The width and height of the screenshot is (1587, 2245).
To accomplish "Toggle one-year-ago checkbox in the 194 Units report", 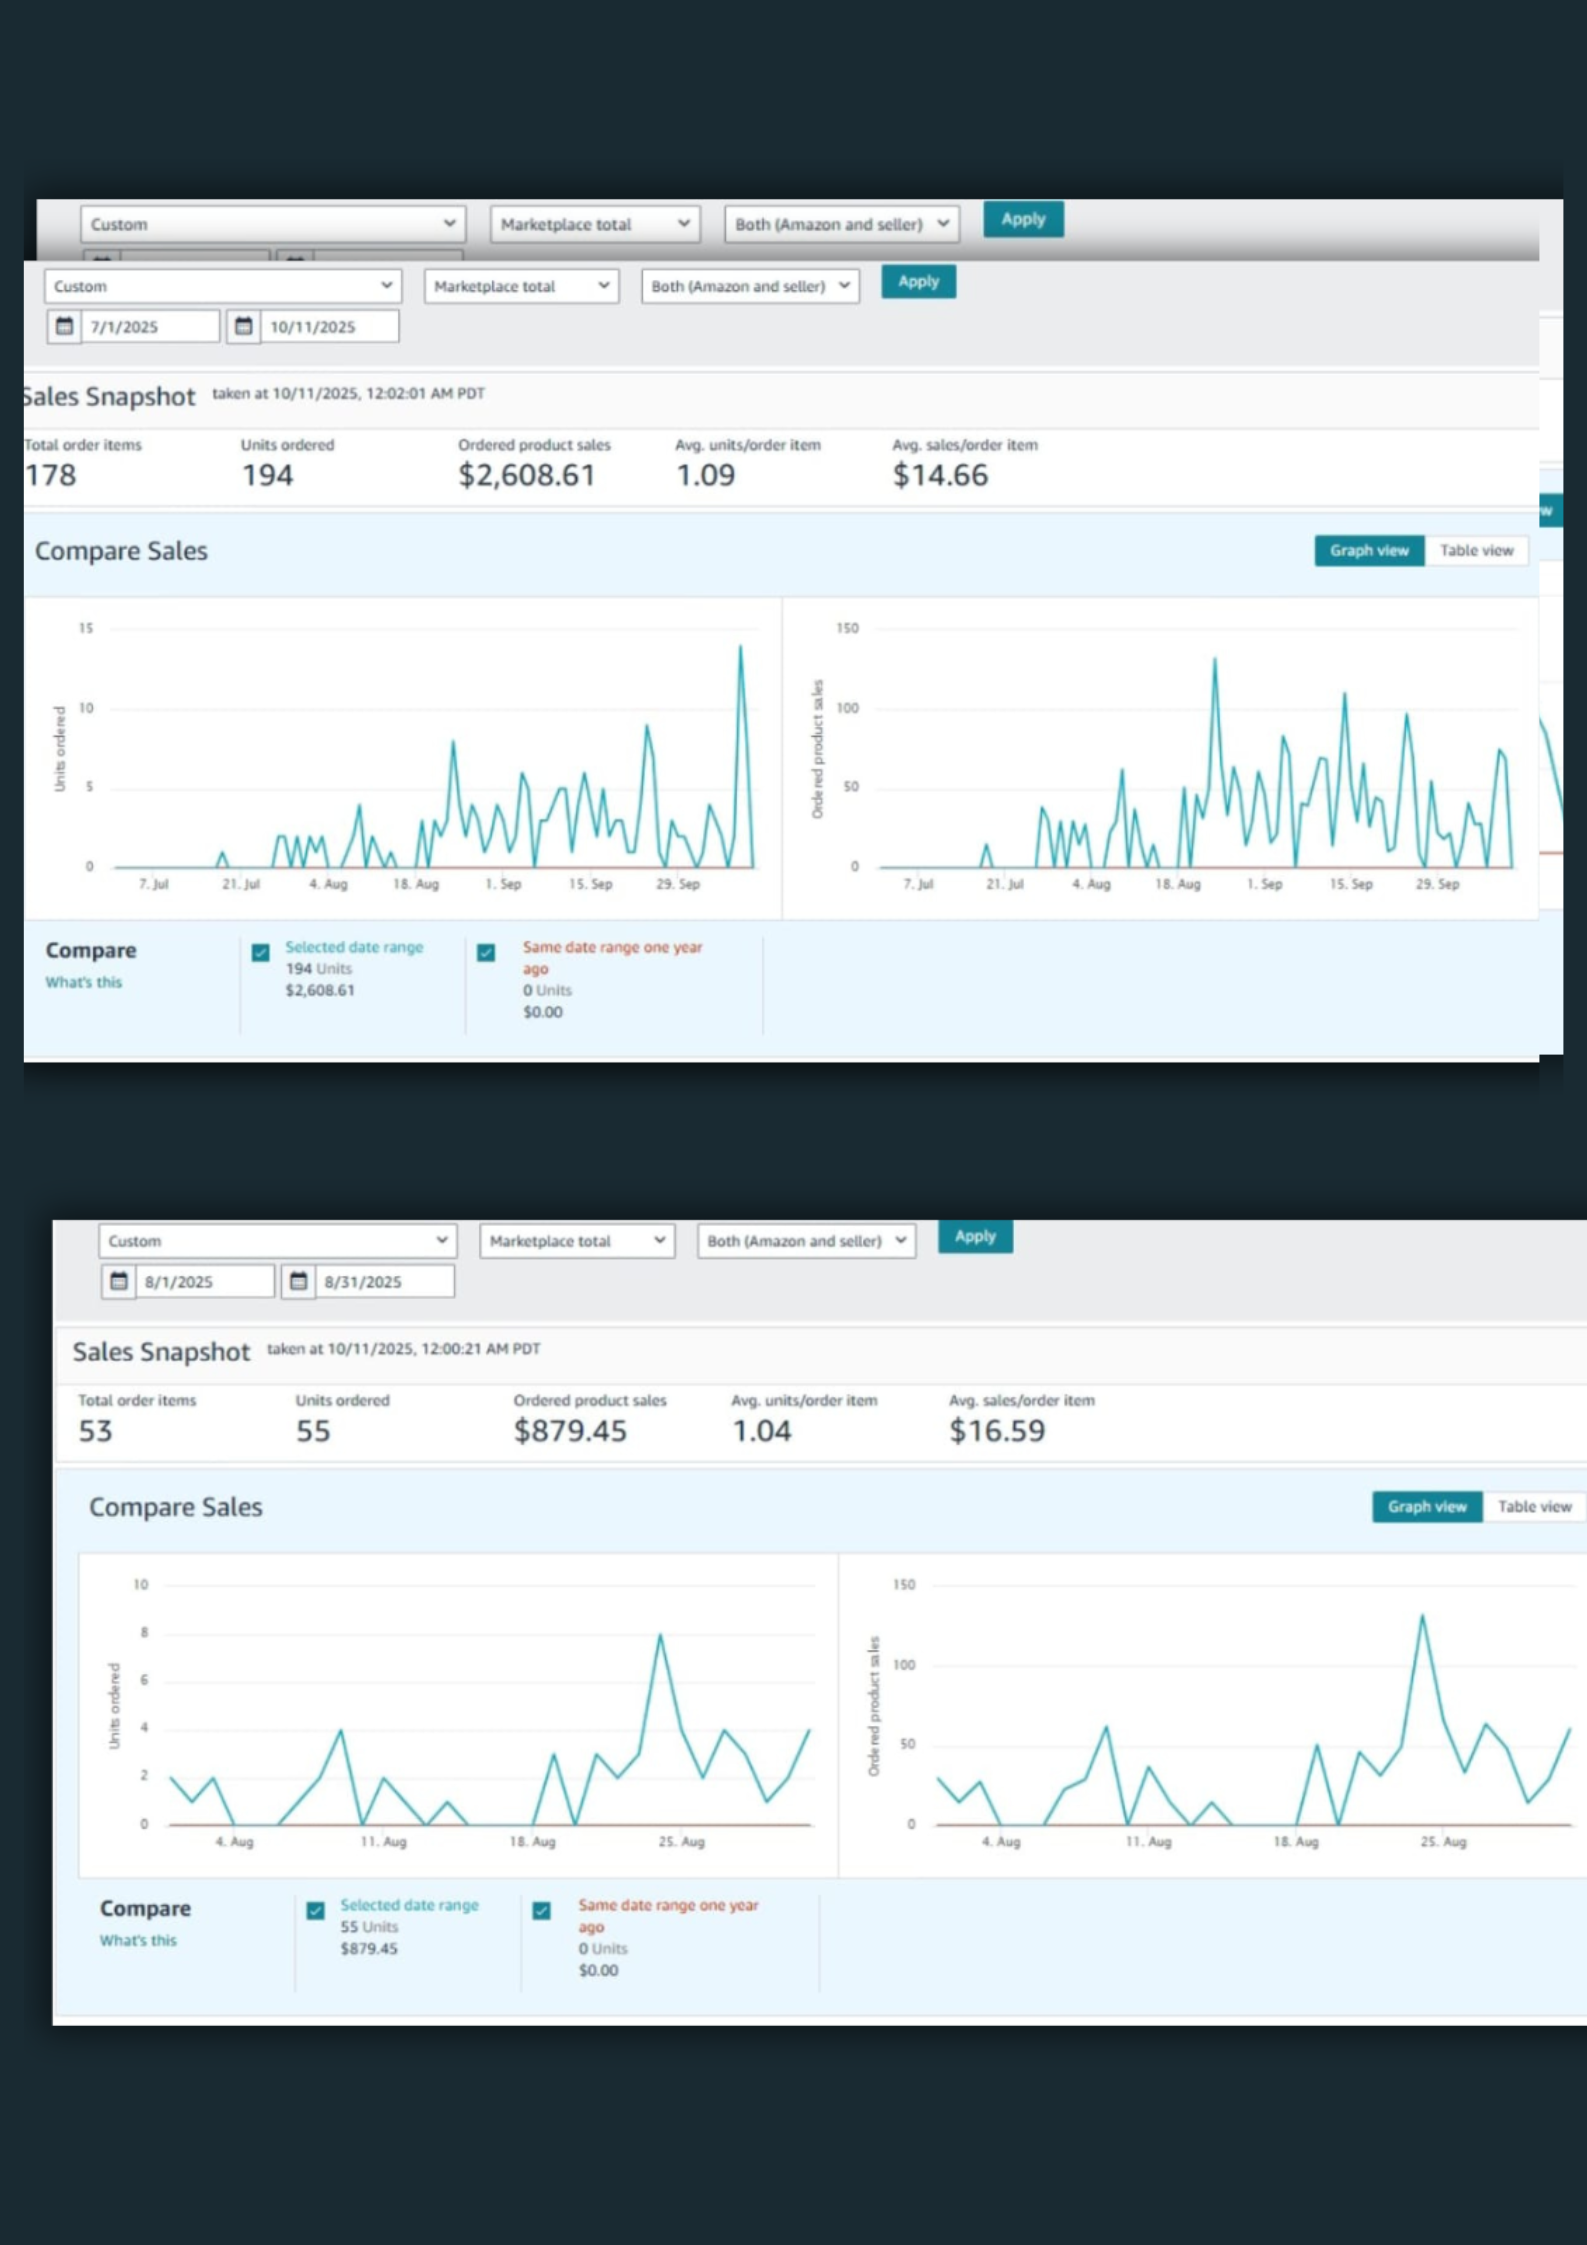I will (x=486, y=952).
